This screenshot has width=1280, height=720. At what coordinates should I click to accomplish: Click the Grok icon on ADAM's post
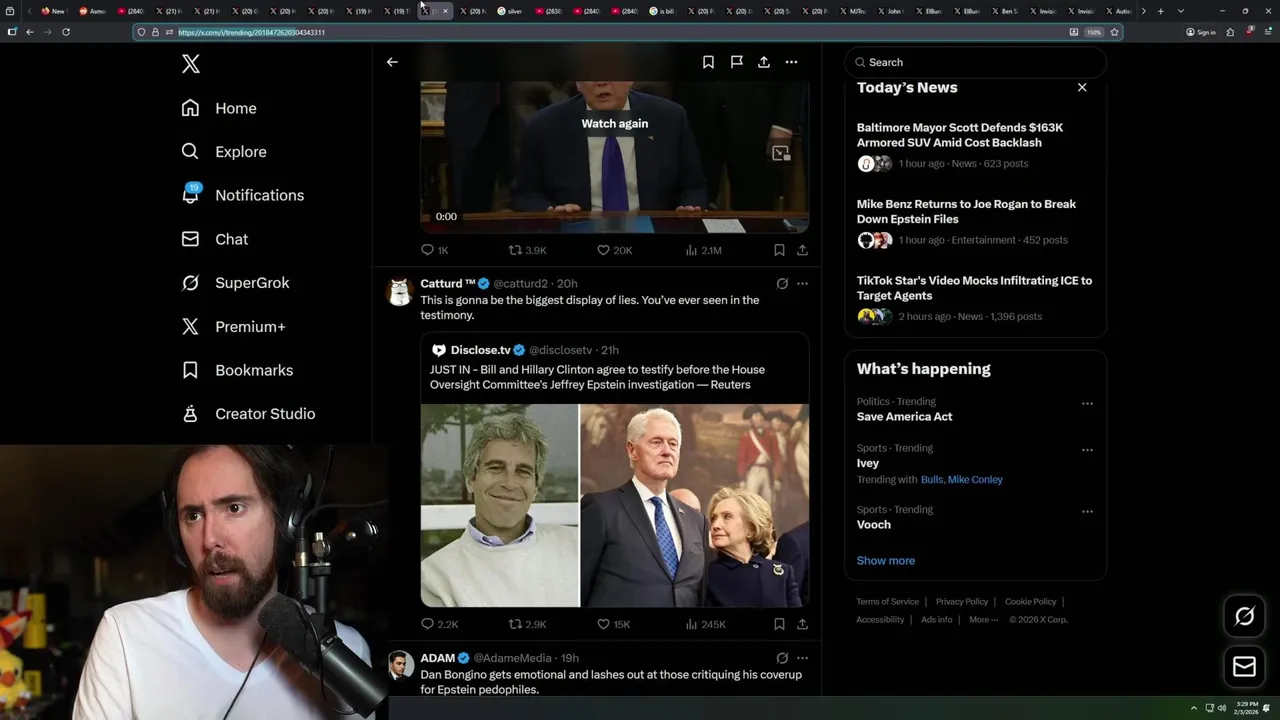pos(782,658)
